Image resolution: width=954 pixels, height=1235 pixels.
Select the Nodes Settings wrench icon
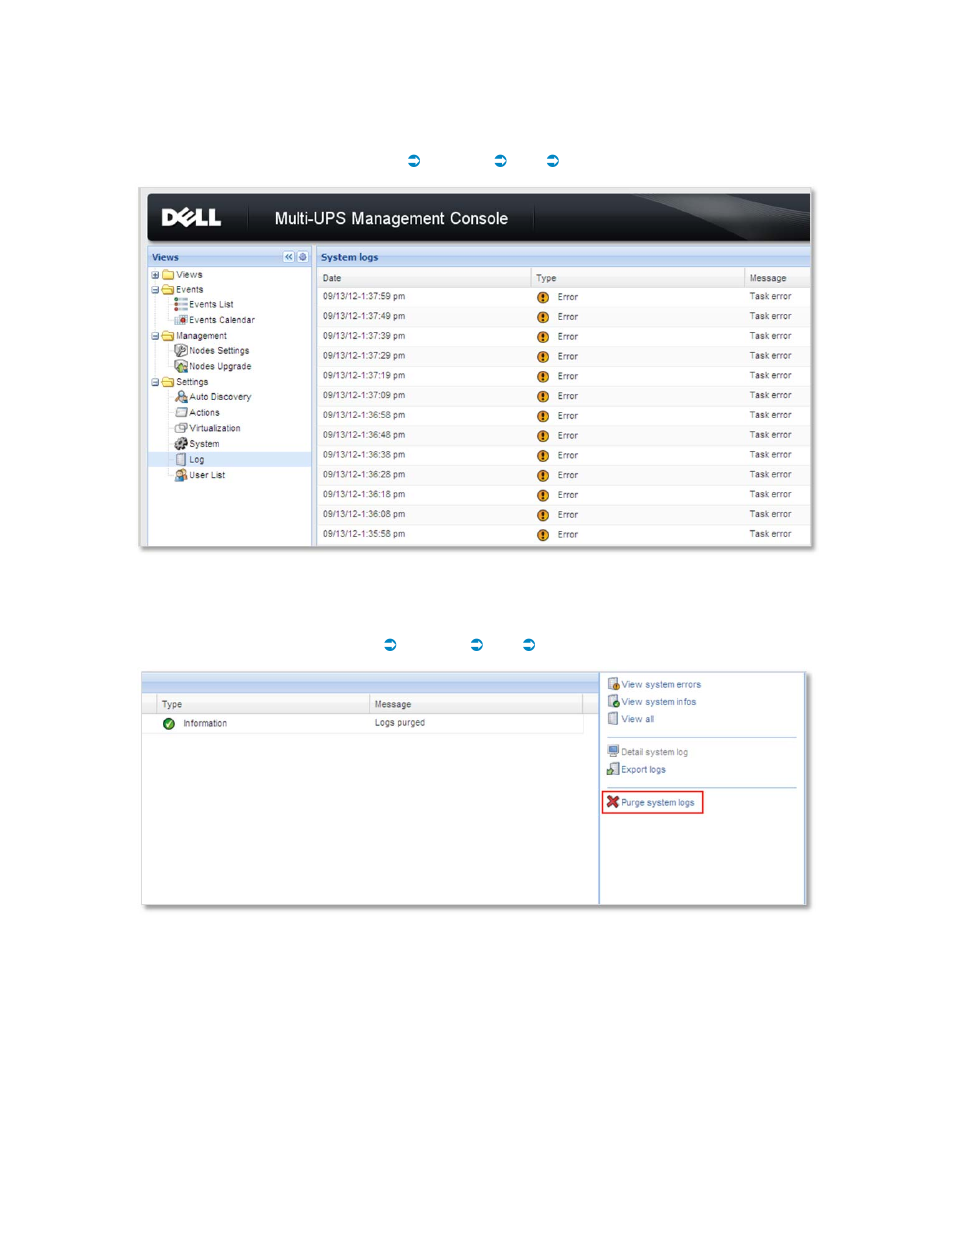(x=181, y=351)
